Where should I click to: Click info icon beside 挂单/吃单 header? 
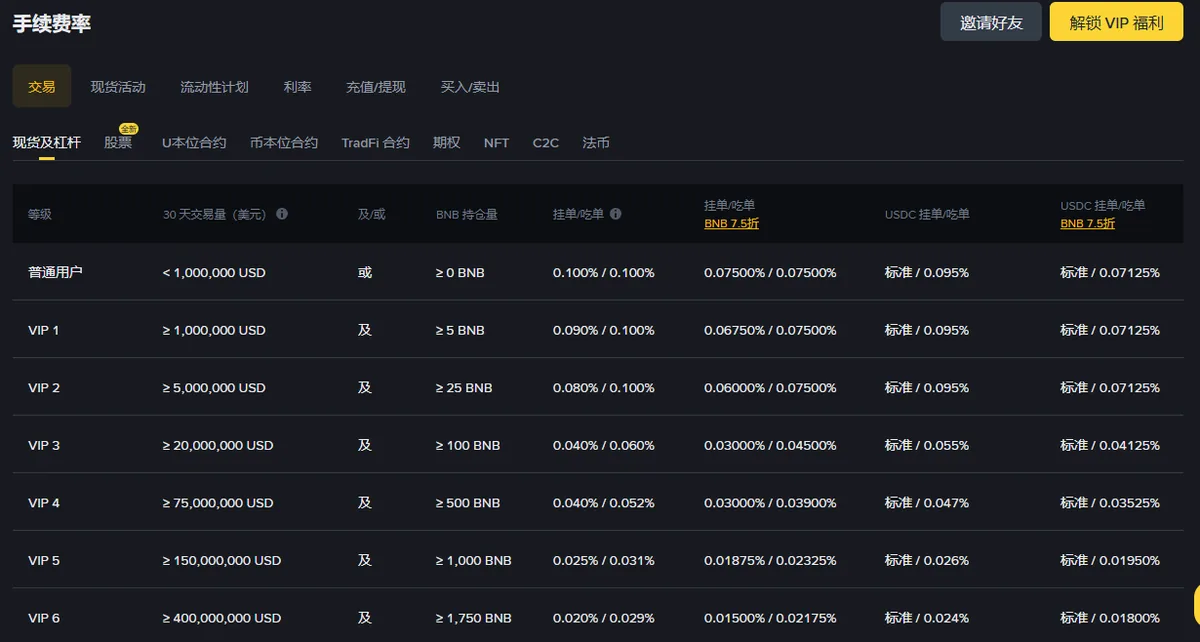tap(616, 214)
